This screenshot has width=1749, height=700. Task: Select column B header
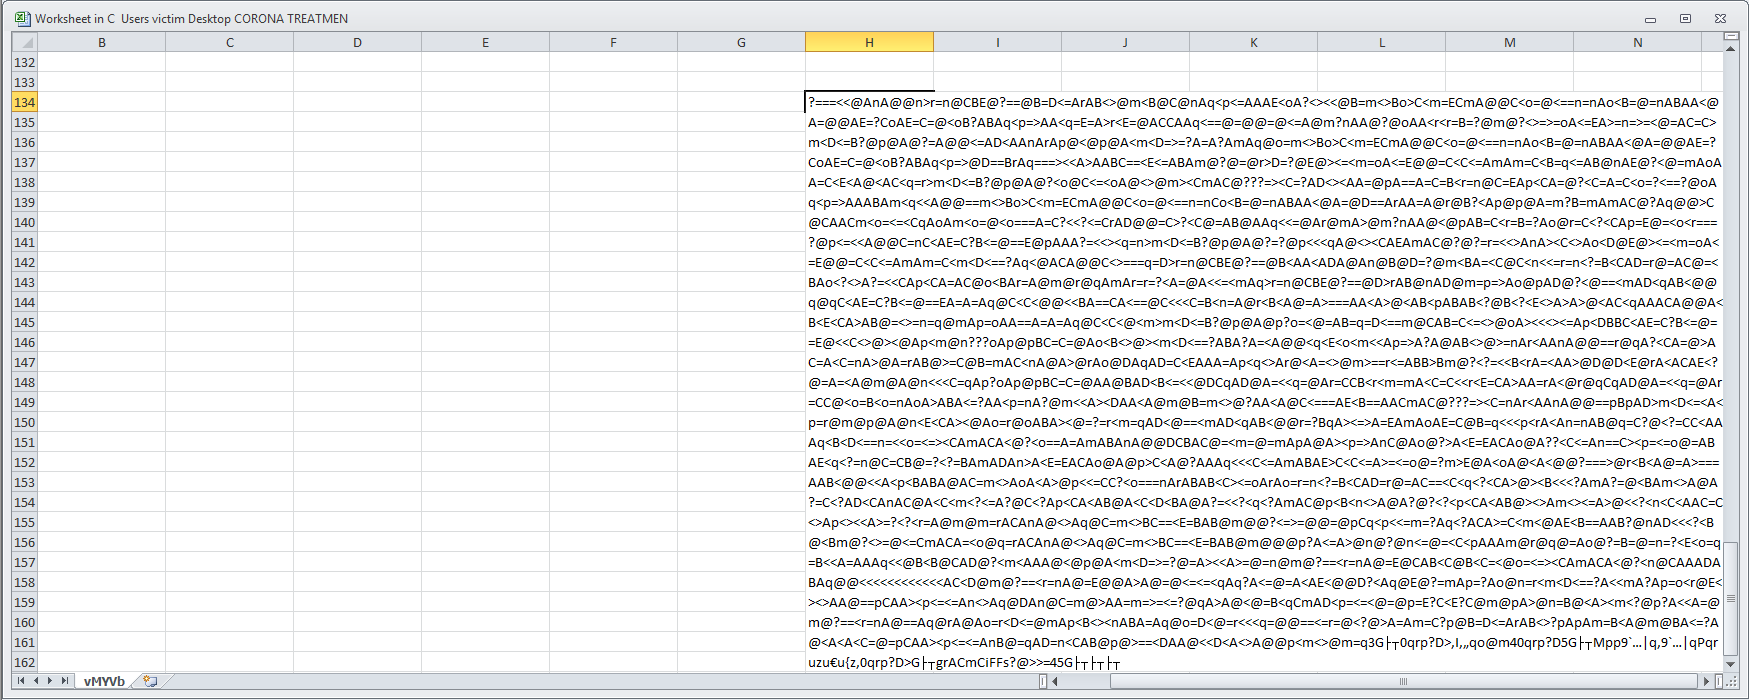tap(101, 42)
